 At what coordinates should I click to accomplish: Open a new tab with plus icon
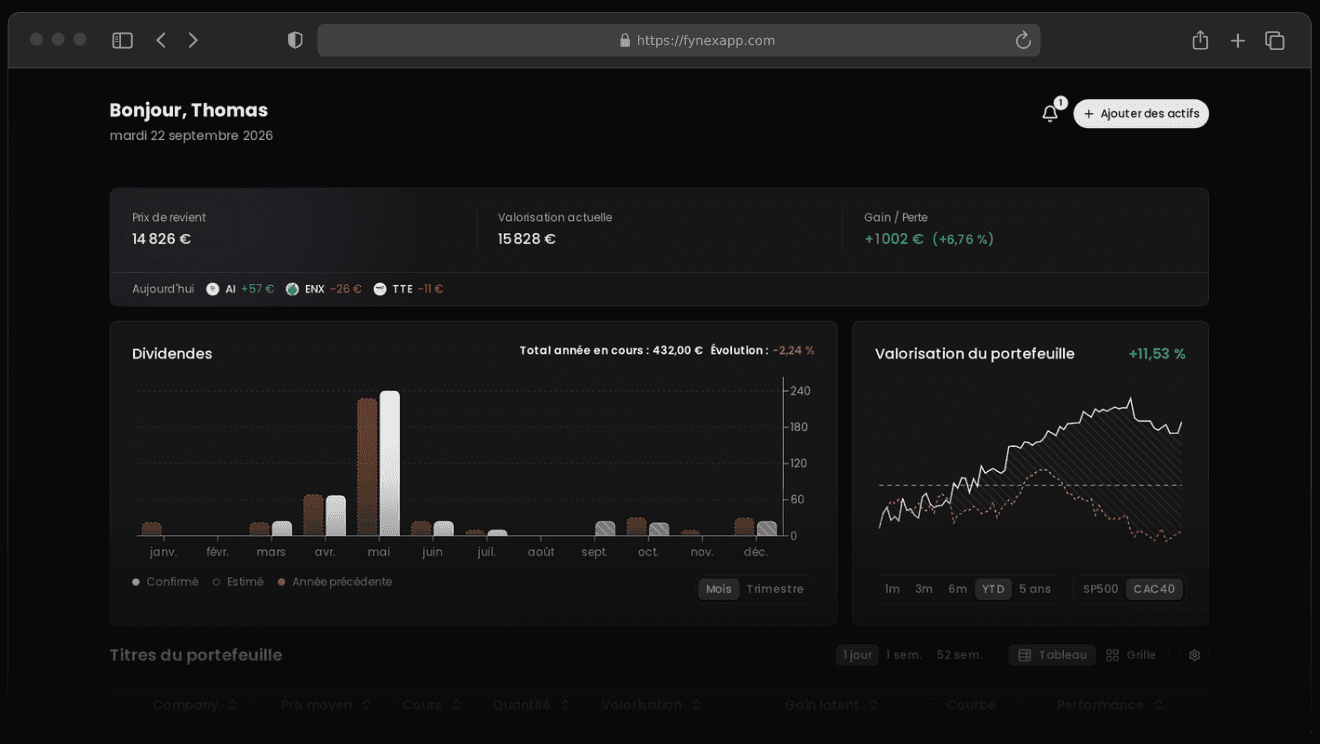(x=1238, y=40)
